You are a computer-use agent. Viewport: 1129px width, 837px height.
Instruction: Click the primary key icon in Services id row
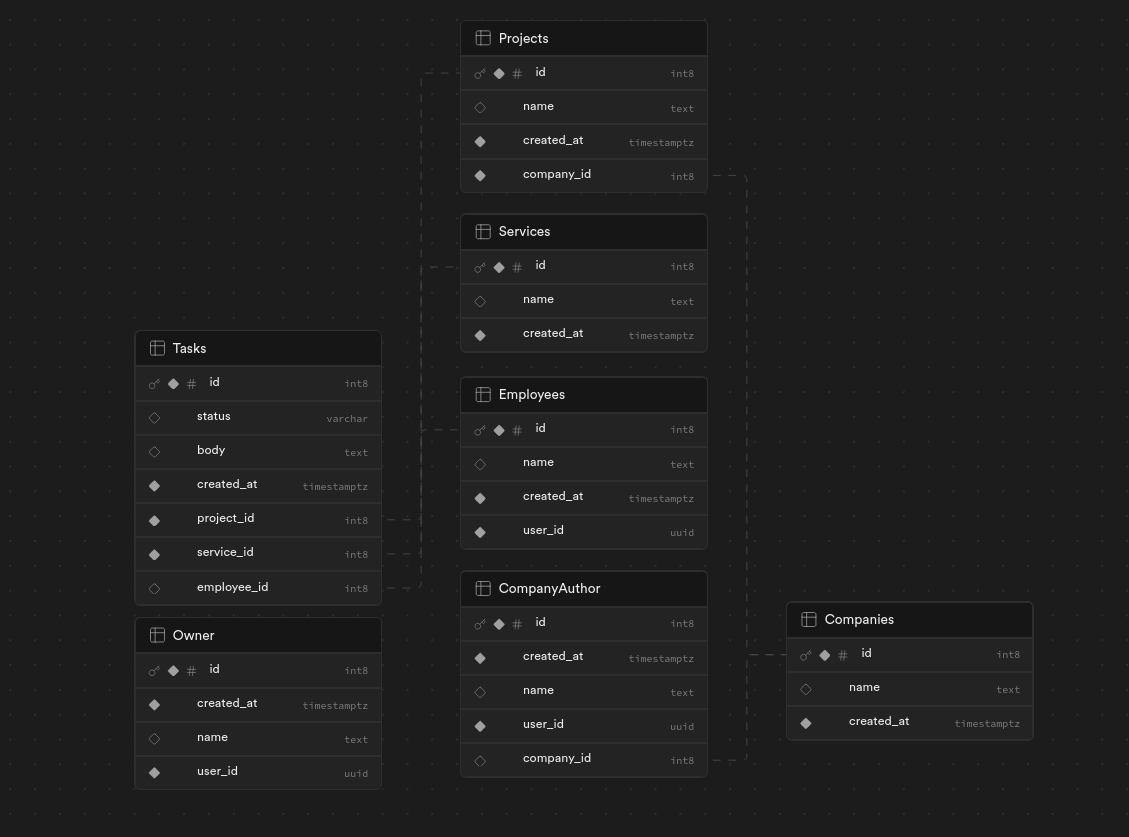[x=480, y=267]
